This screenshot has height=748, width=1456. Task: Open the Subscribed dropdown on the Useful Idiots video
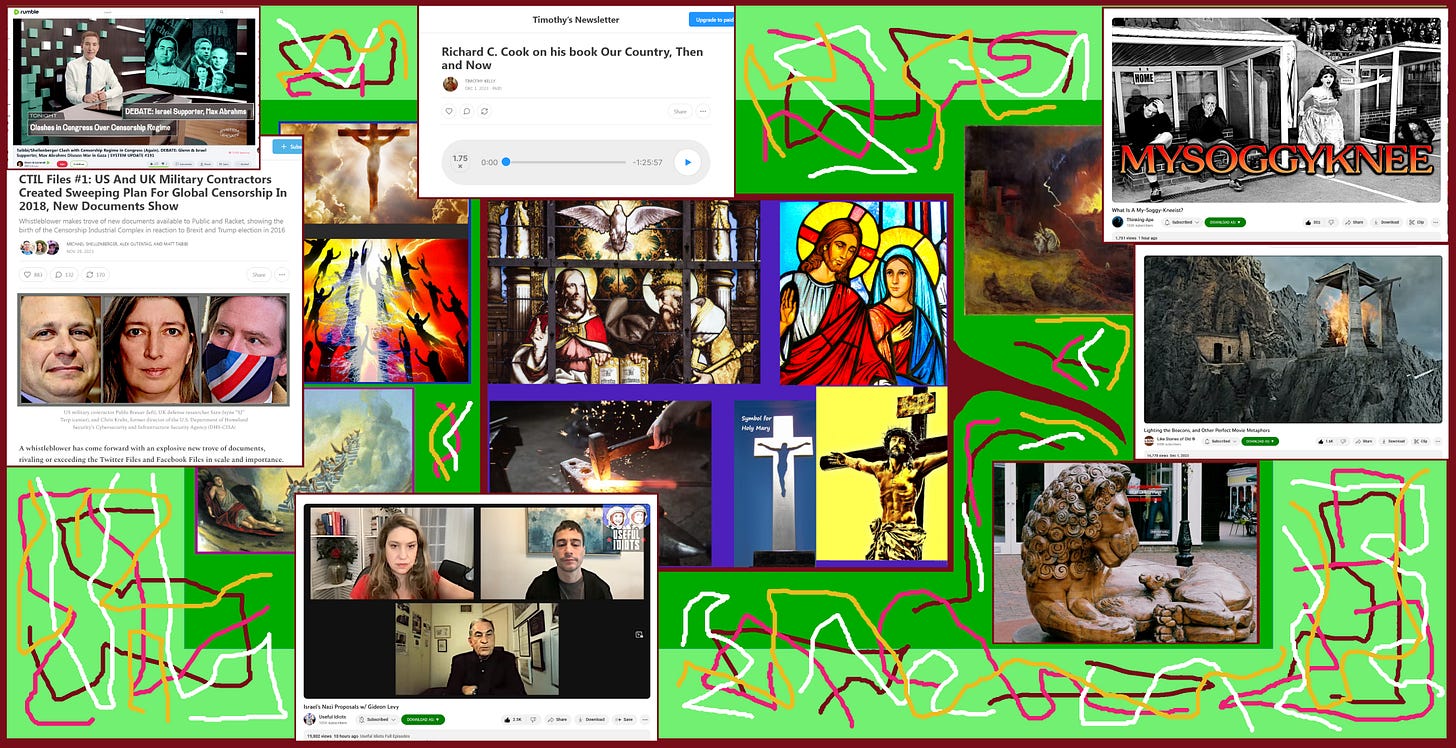pos(377,719)
